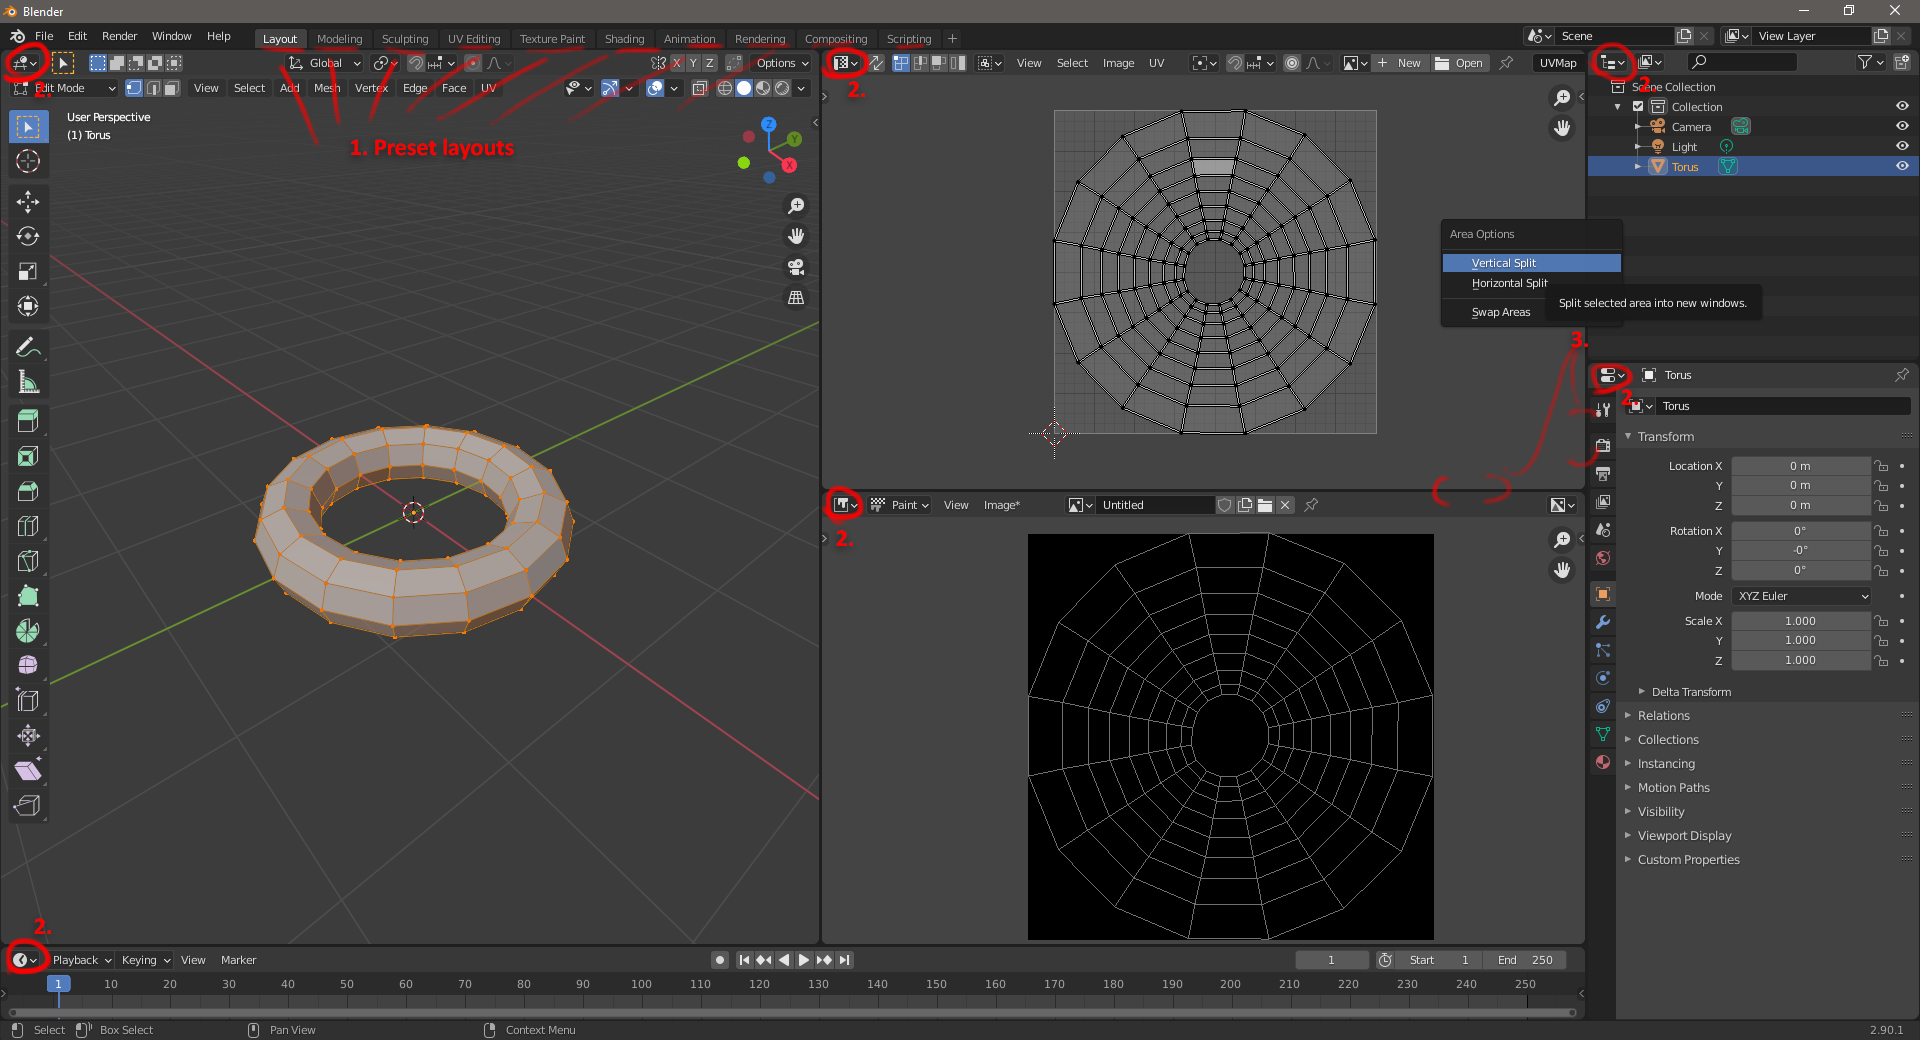Open the Modifier properties wrench tab
The image size is (1920, 1040).
pyautogui.click(x=1603, y=622)
